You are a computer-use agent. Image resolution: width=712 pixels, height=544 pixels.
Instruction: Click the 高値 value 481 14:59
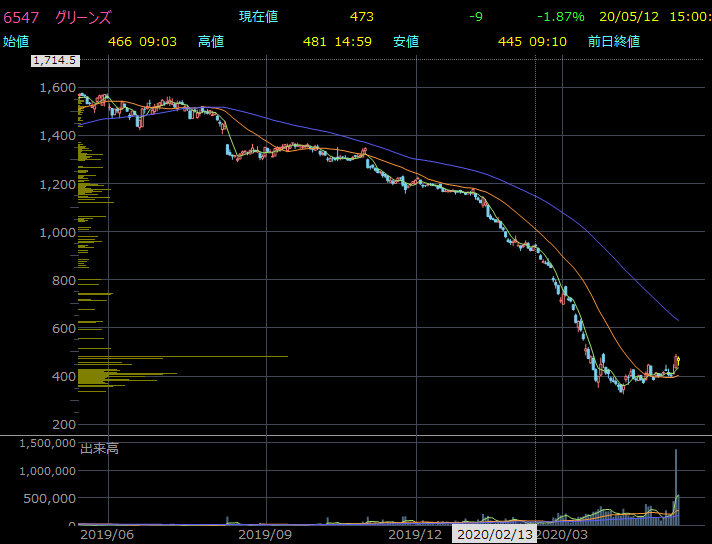point(338,41)
